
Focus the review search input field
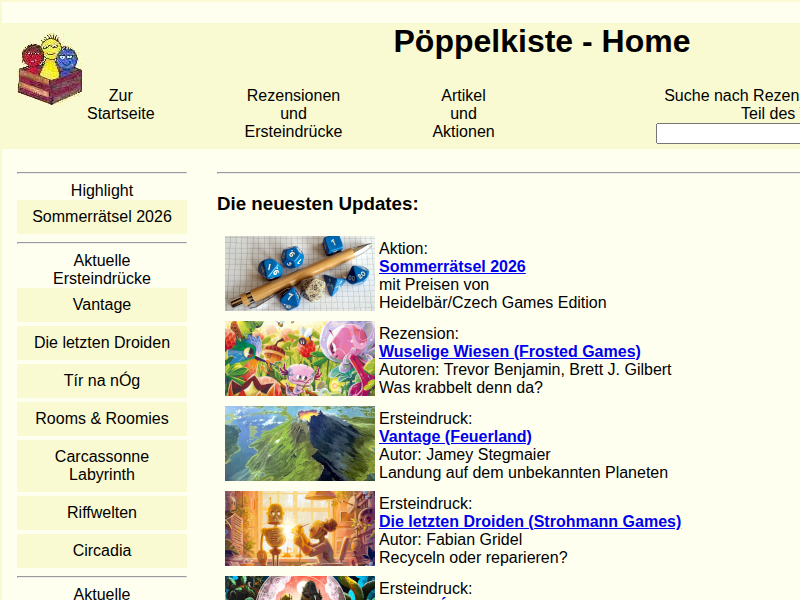click(728, 134)
